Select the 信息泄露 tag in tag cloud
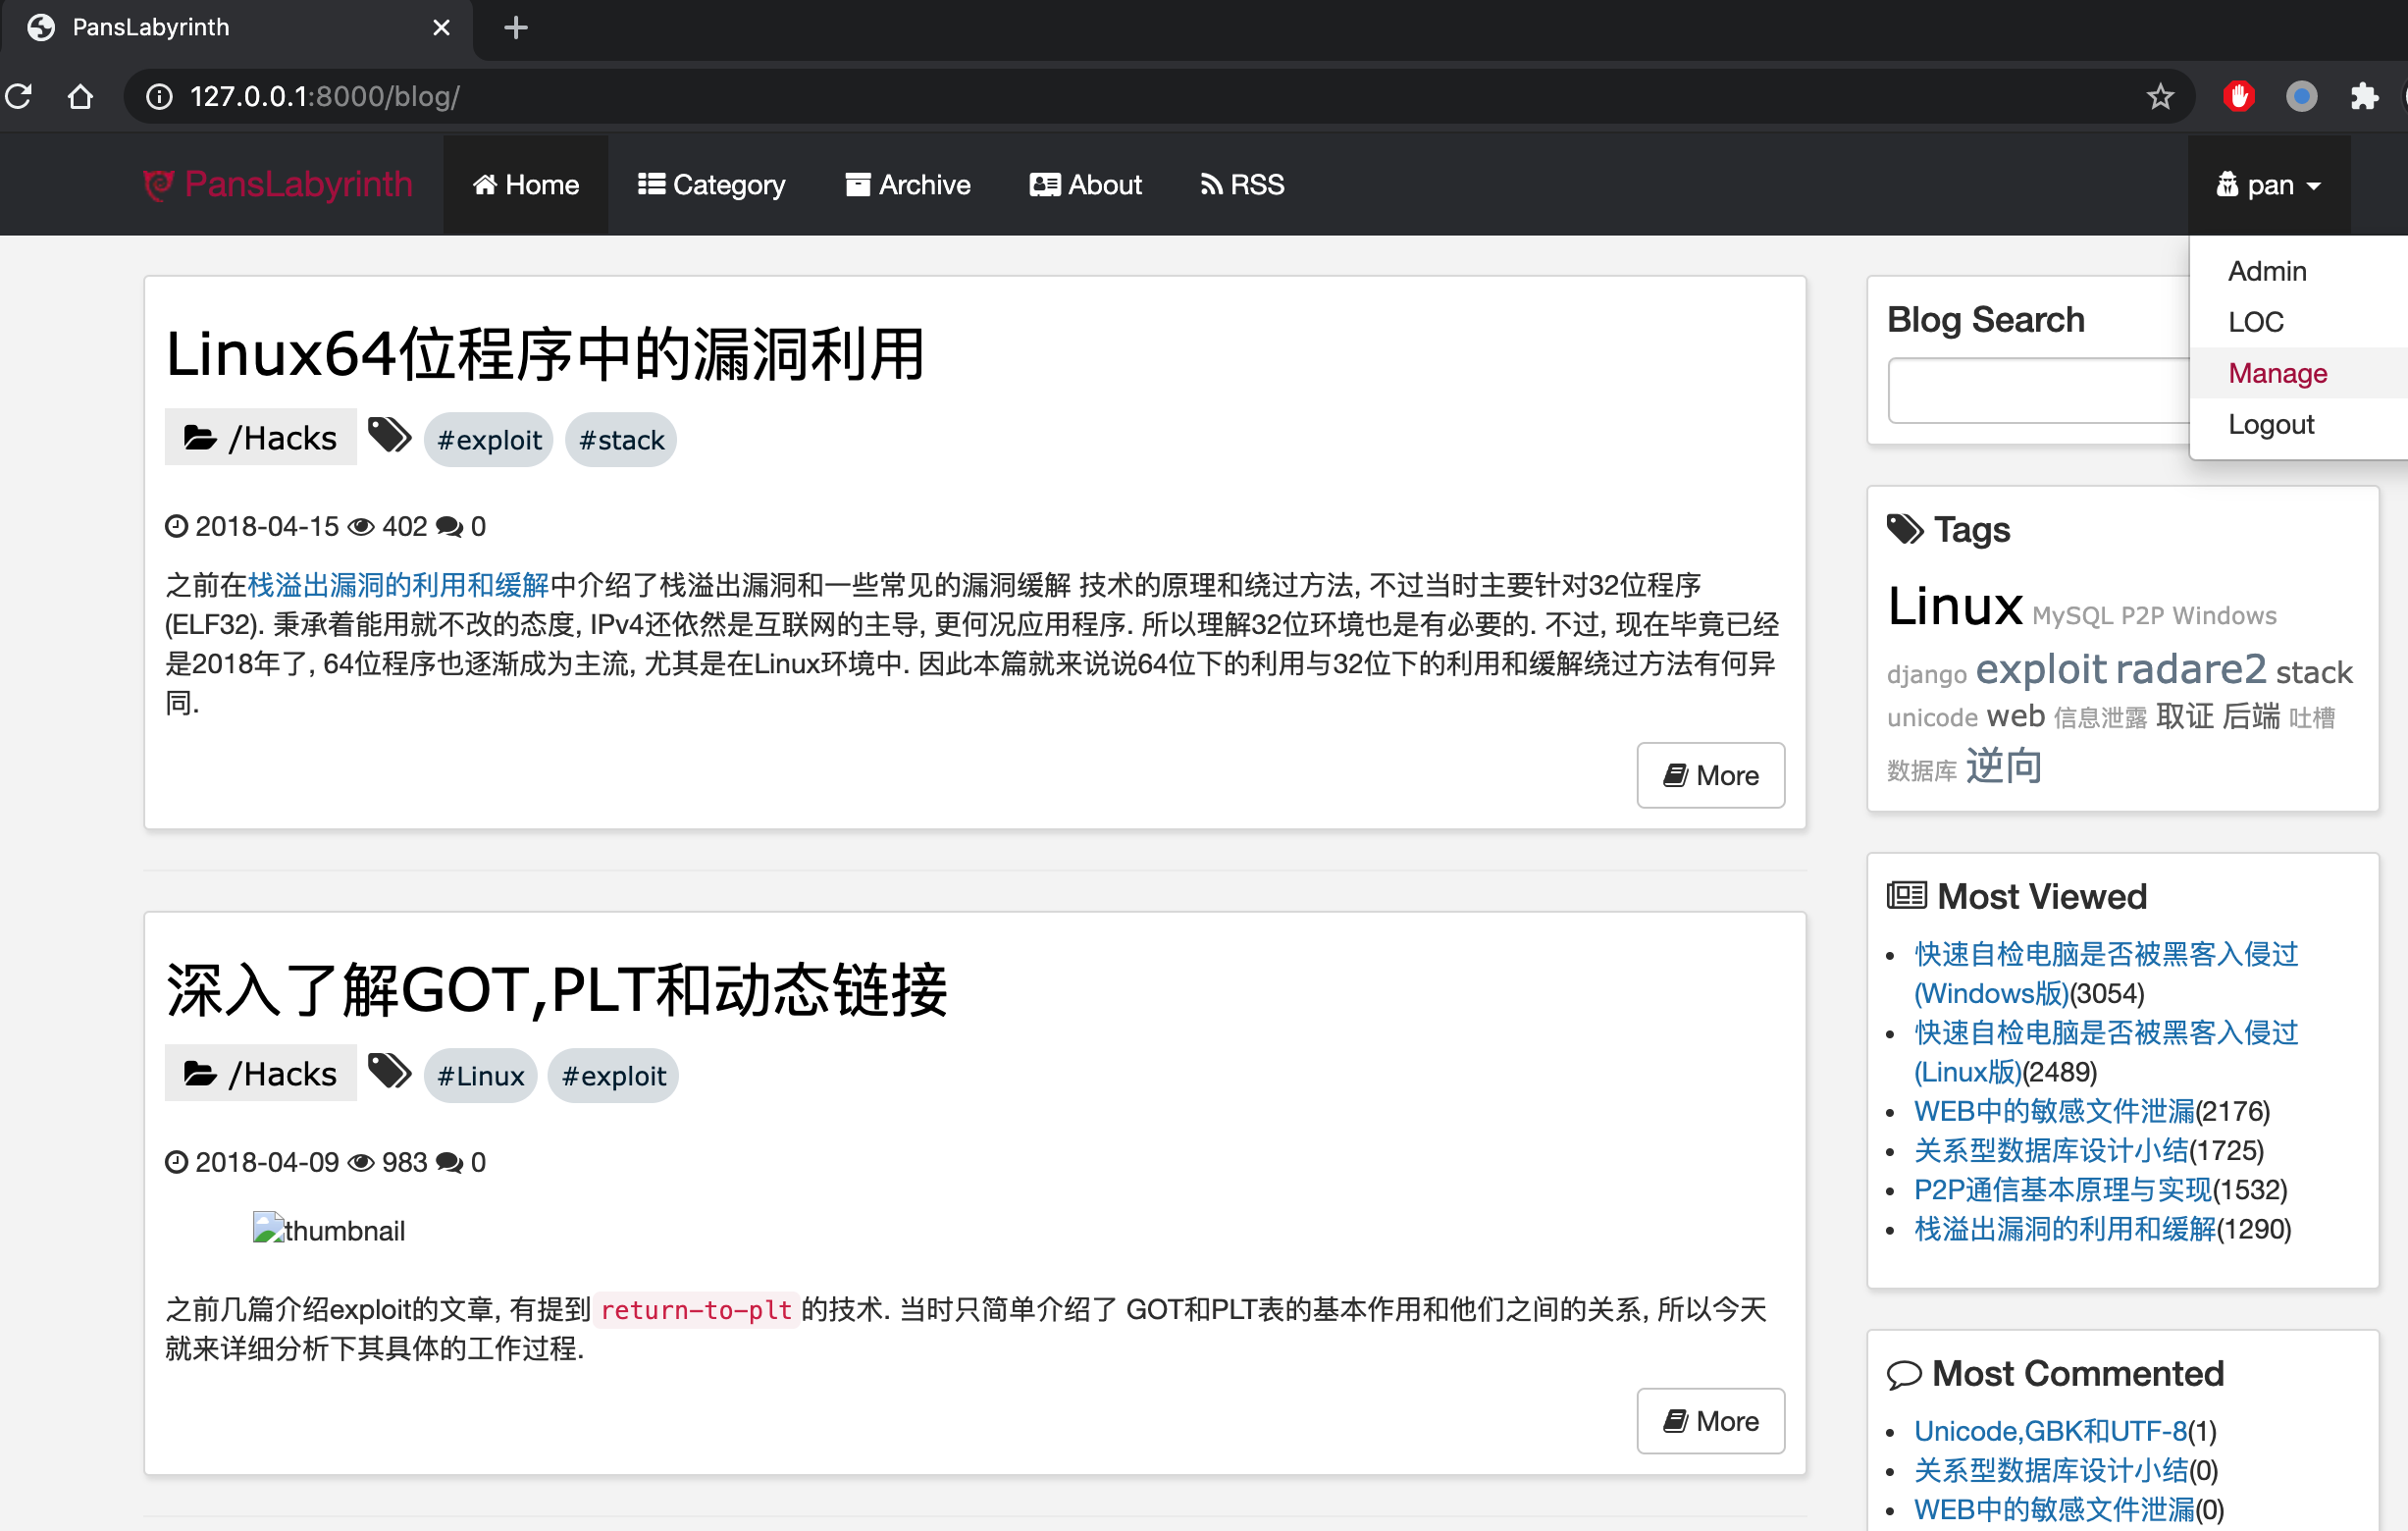2408x1531 pixels. 2100,717
